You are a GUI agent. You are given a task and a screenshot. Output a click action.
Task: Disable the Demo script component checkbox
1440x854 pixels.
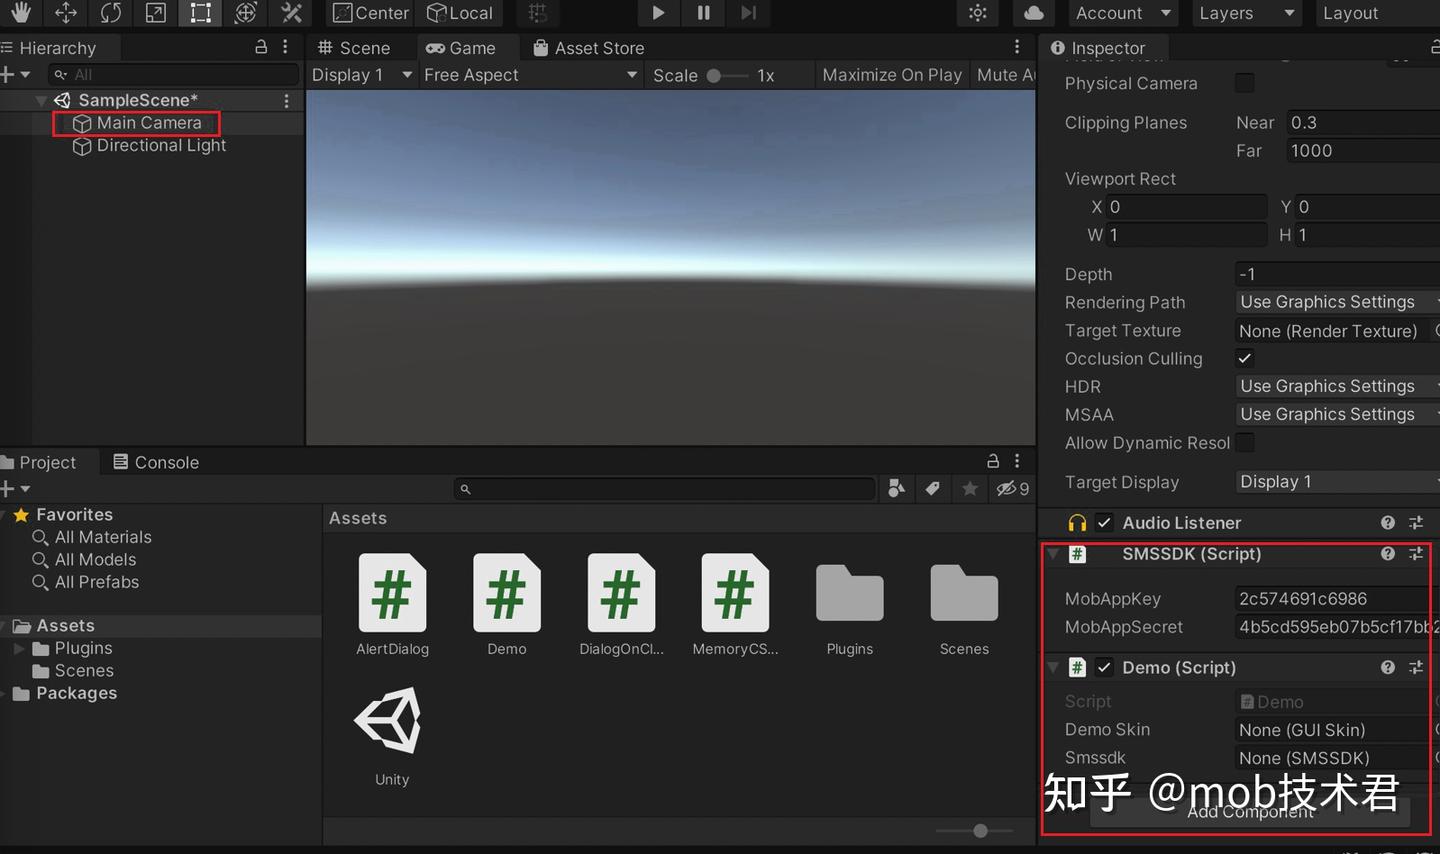[1104, 667]
